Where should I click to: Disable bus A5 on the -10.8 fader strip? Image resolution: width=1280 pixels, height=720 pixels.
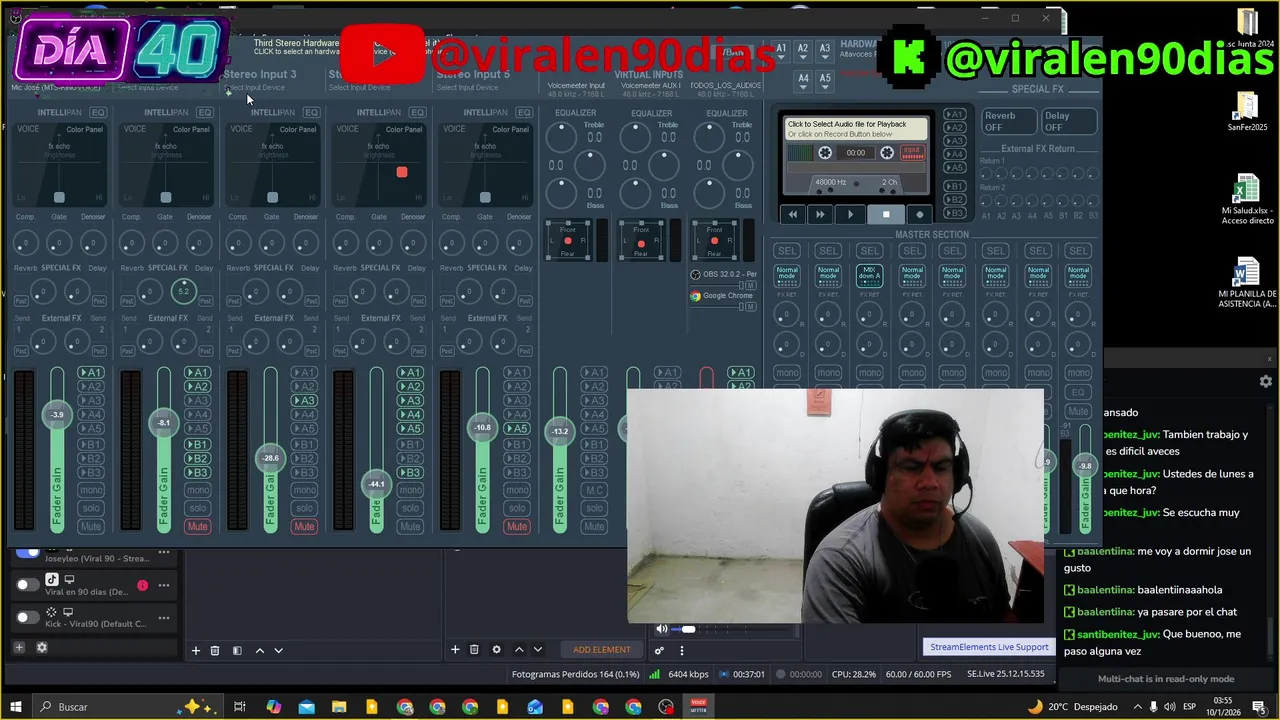coord(517,429)
